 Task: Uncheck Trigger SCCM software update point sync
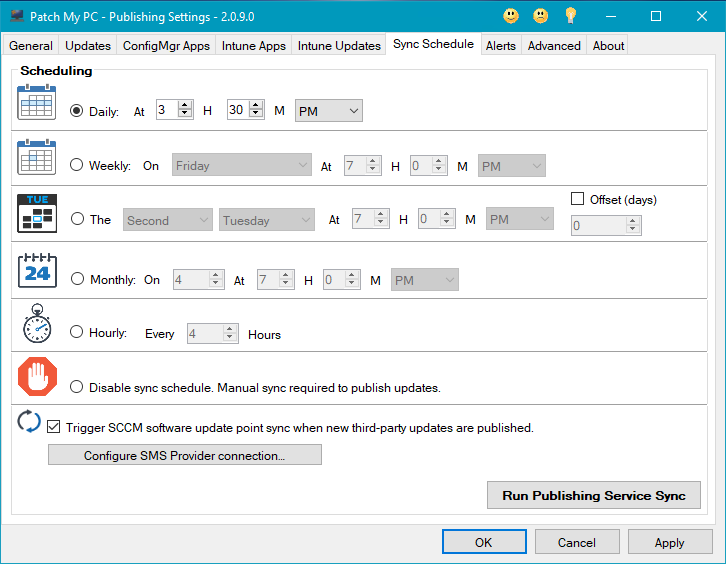tap(54, 427)
